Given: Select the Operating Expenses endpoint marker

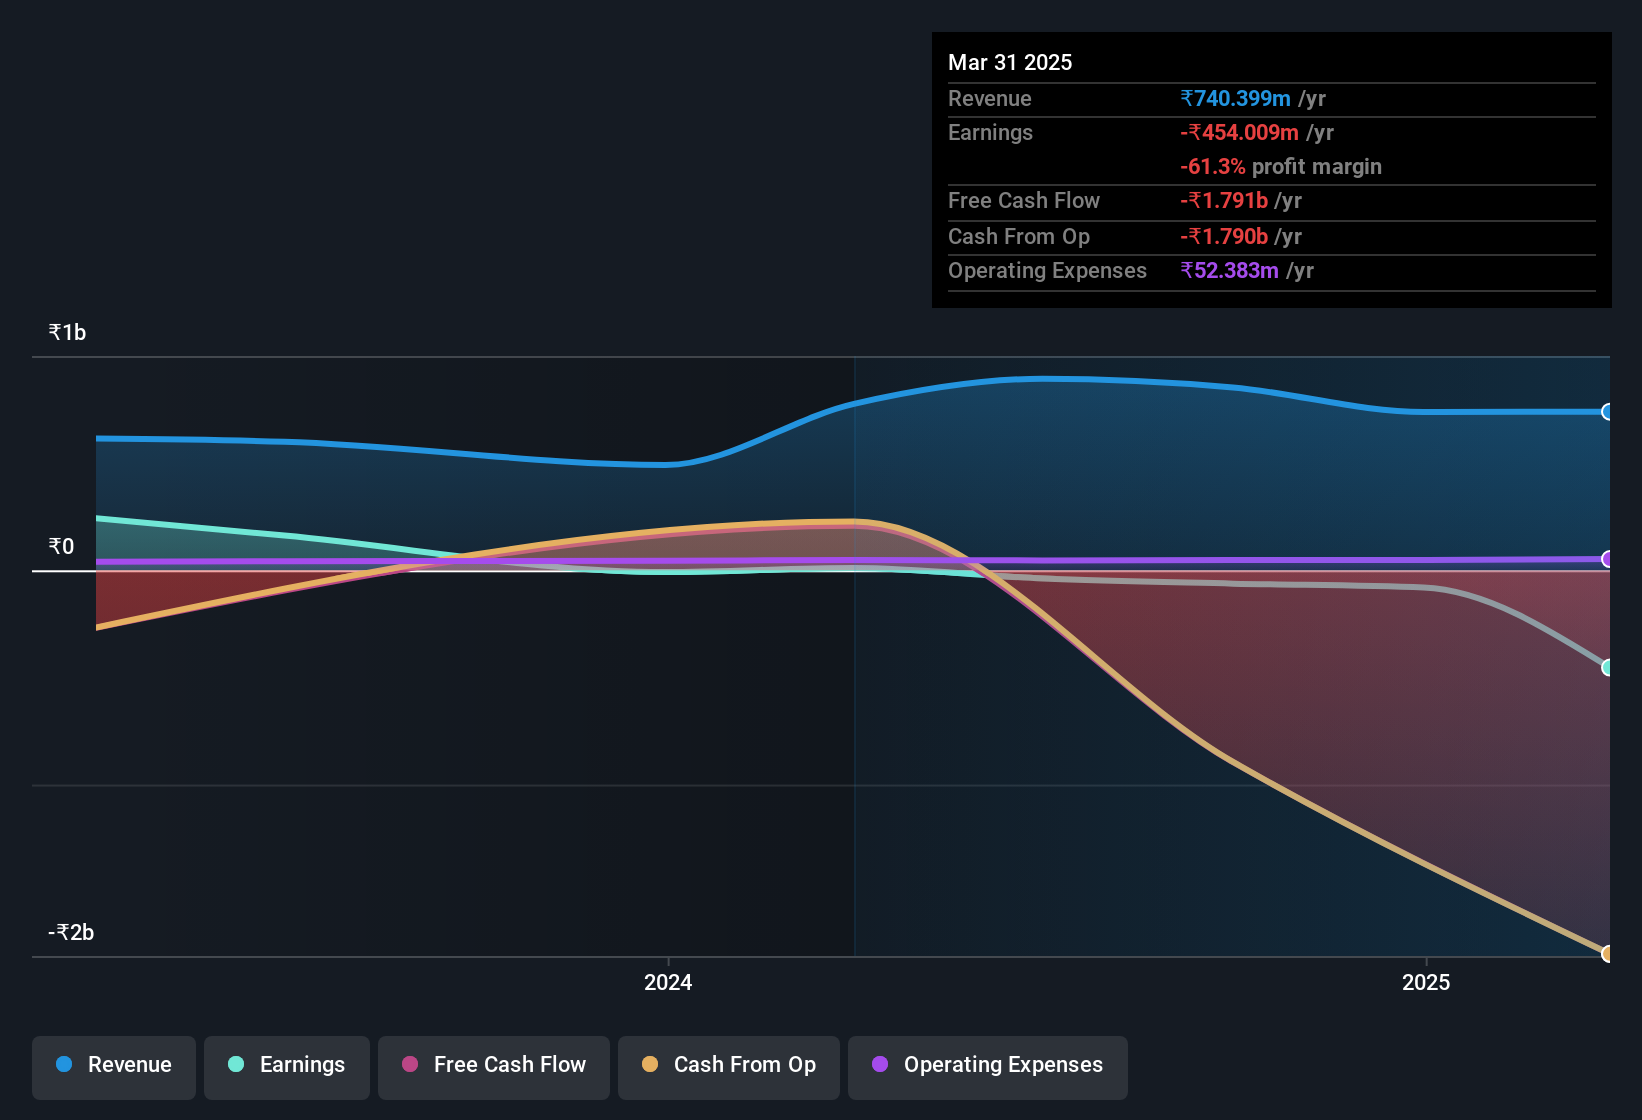Looking at the screenshot, I should click(x=1608, y=559).
